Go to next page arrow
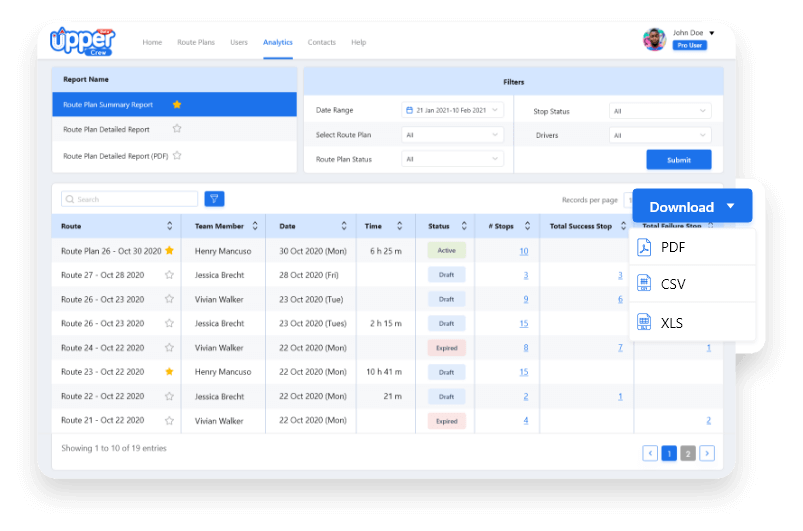This screenshot has width=803, height=531. click(707, 453)
